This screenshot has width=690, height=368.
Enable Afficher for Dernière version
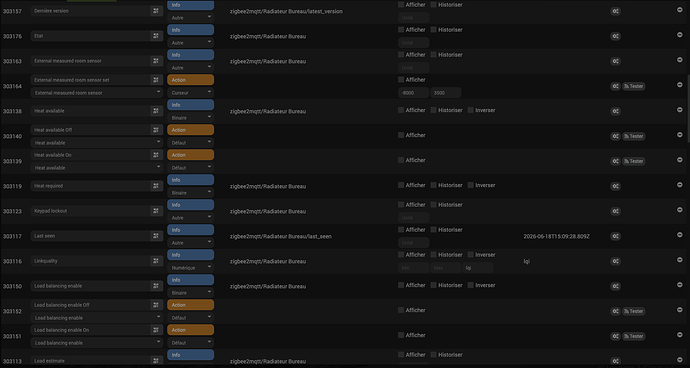[401, 4]
